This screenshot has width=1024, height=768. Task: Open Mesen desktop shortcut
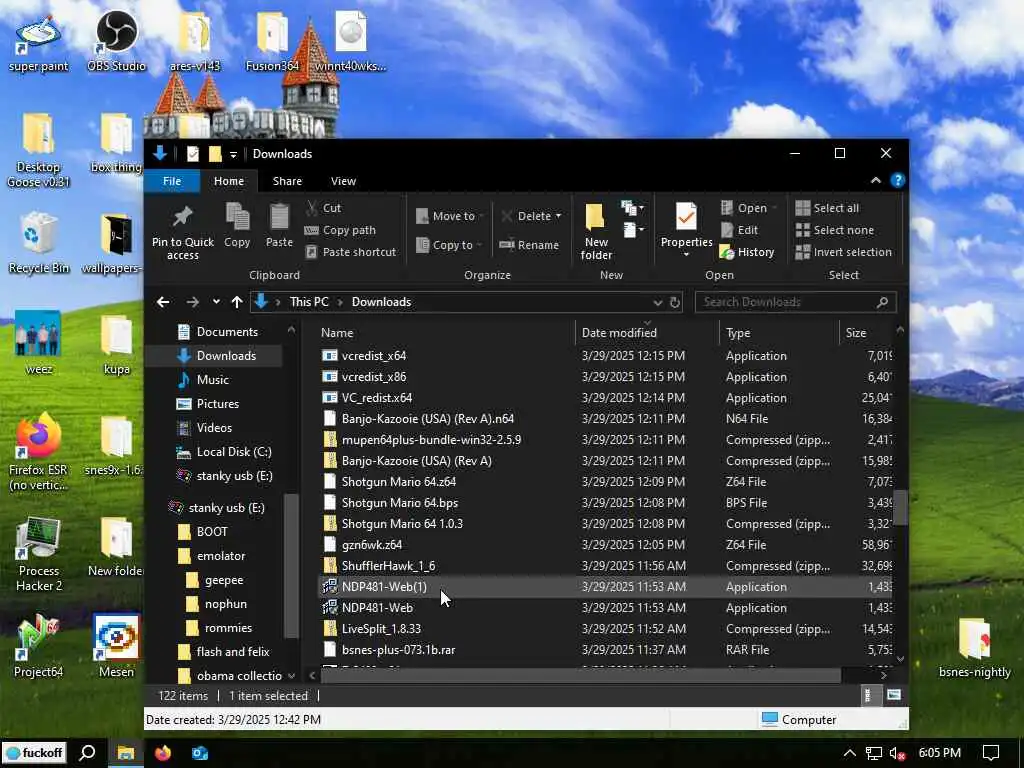[x=116, y=645]
